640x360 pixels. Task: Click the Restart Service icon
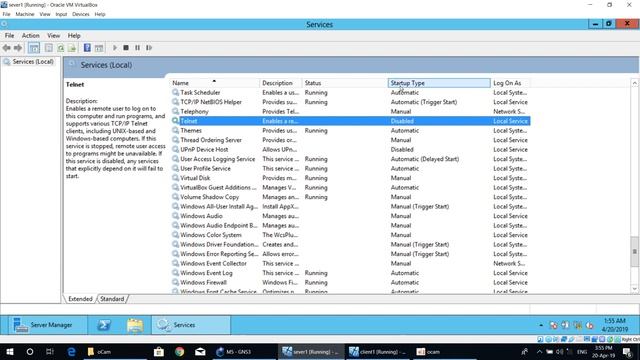pyautogui.click(x=149, y=48)
